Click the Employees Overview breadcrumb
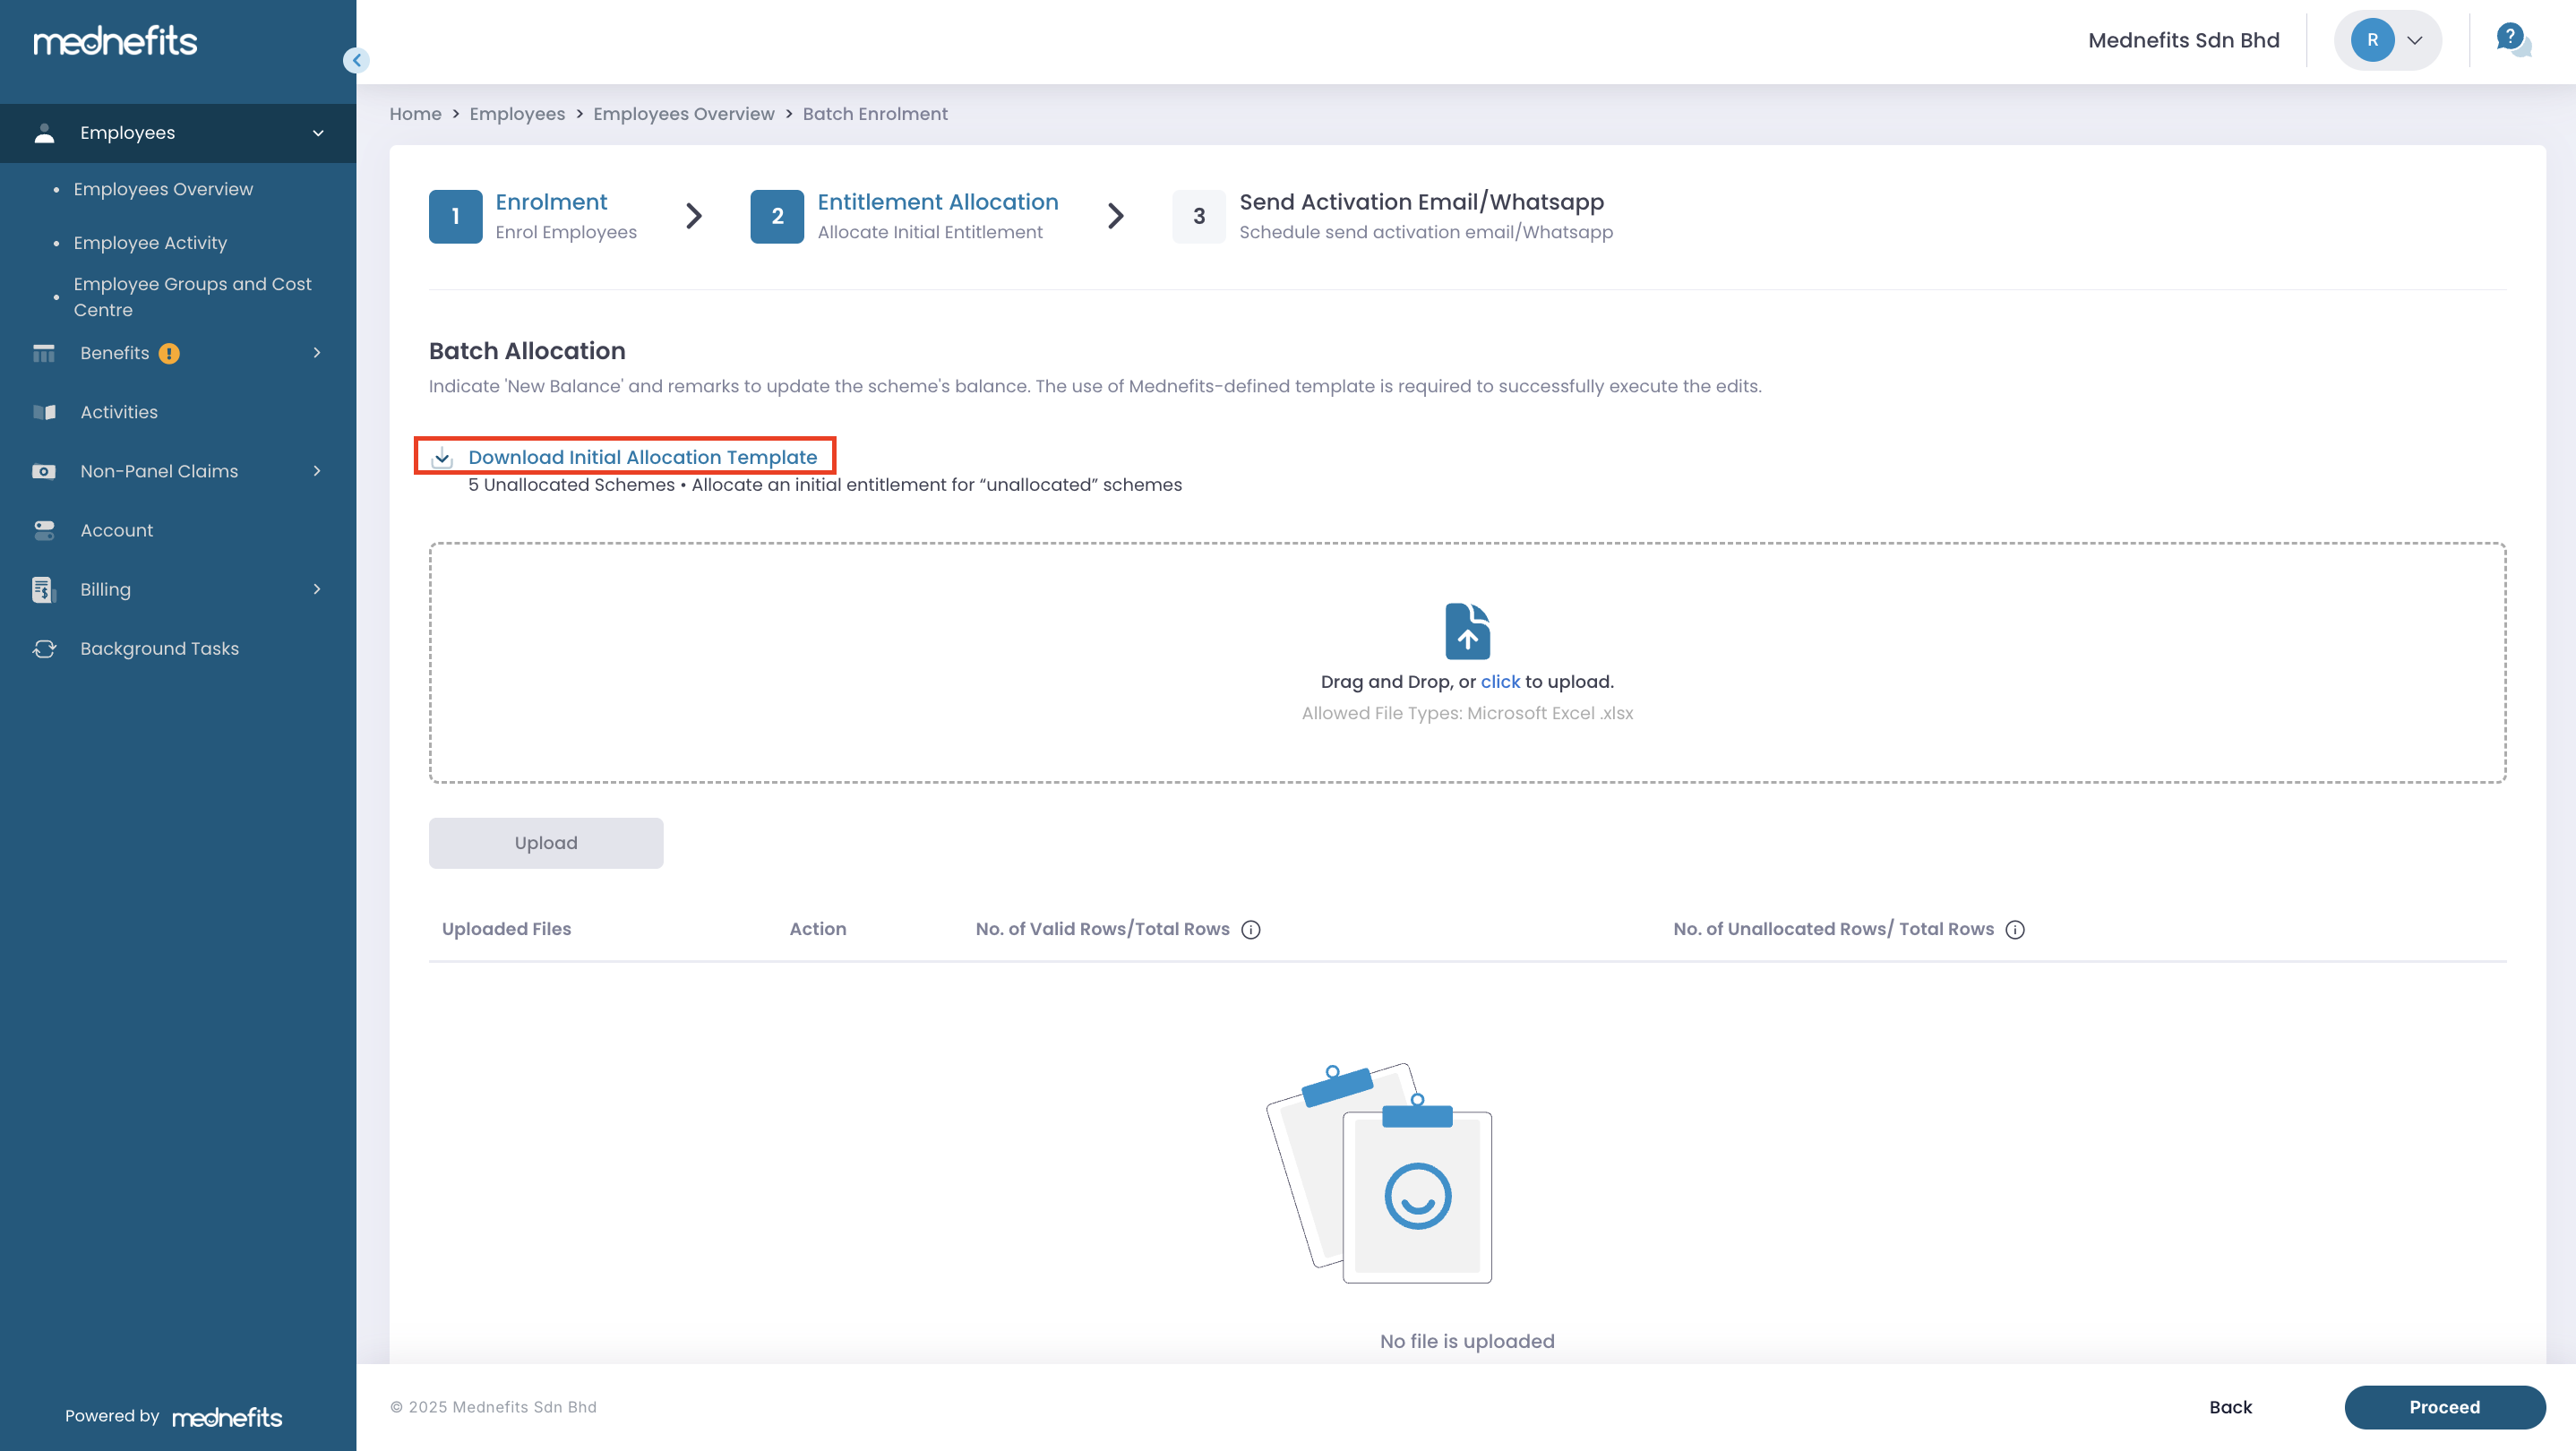This screenshot has width=2576, height=1451. [683, 114]
